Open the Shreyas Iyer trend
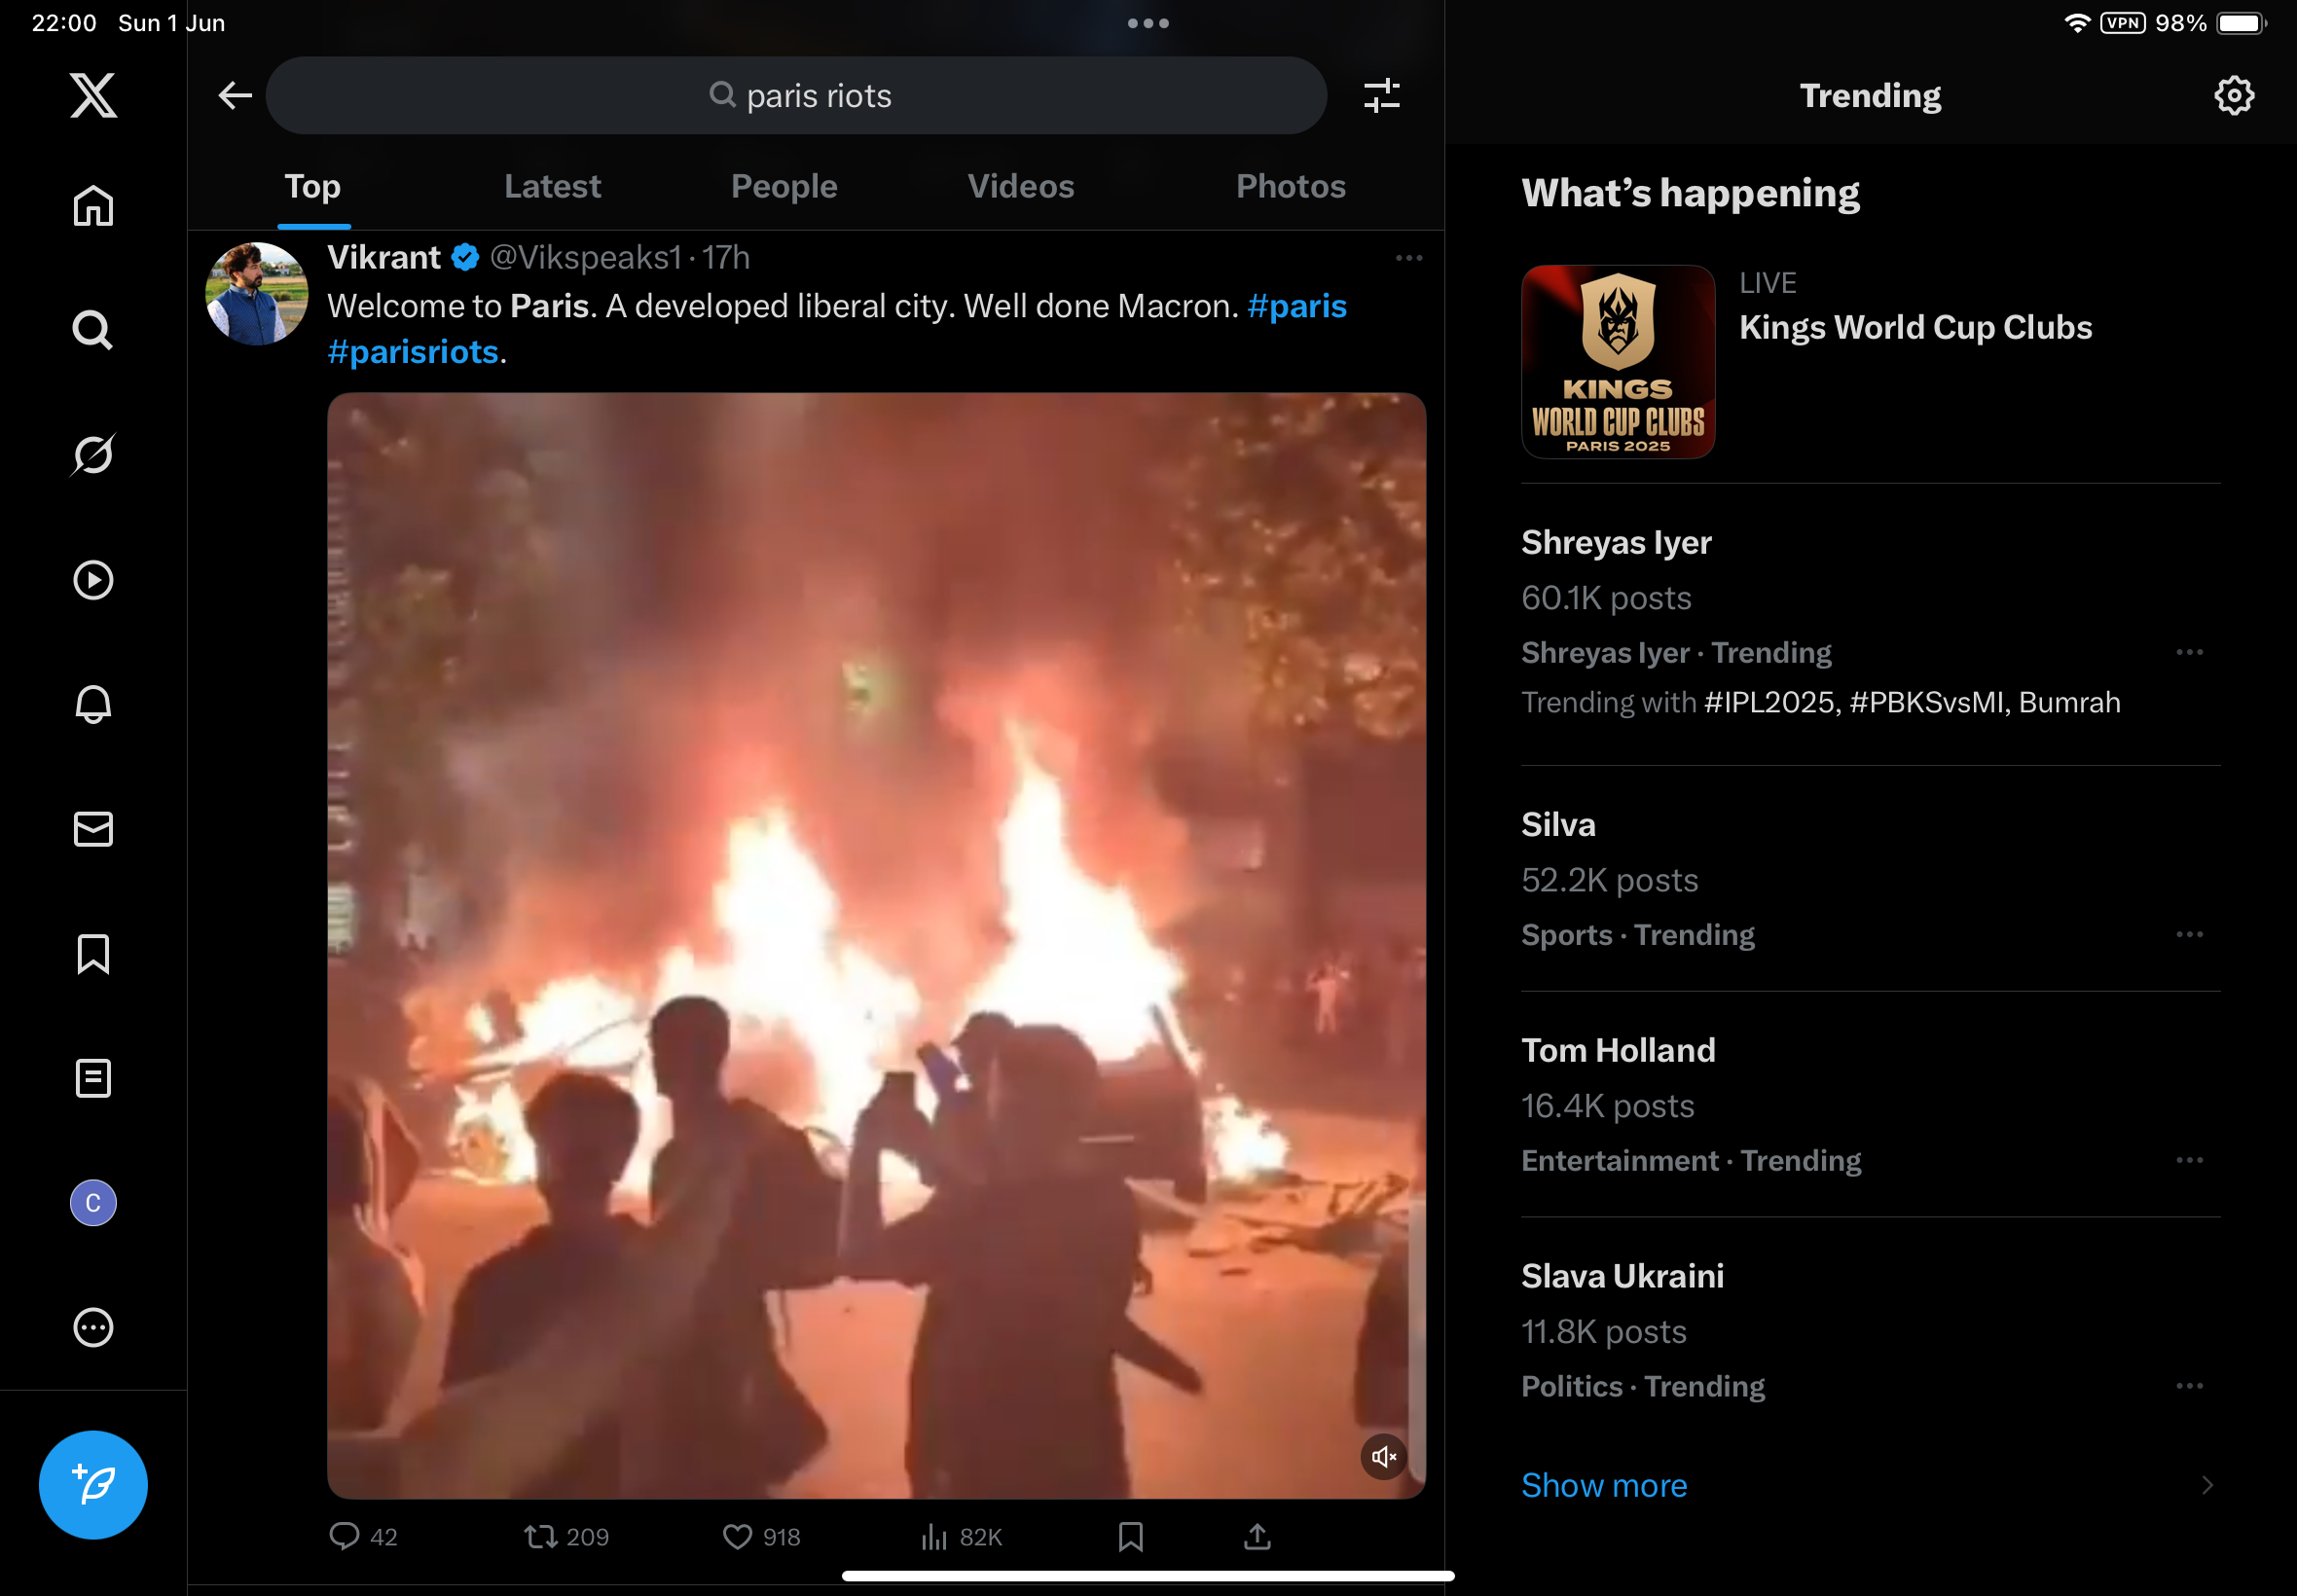 (1616, 543)
